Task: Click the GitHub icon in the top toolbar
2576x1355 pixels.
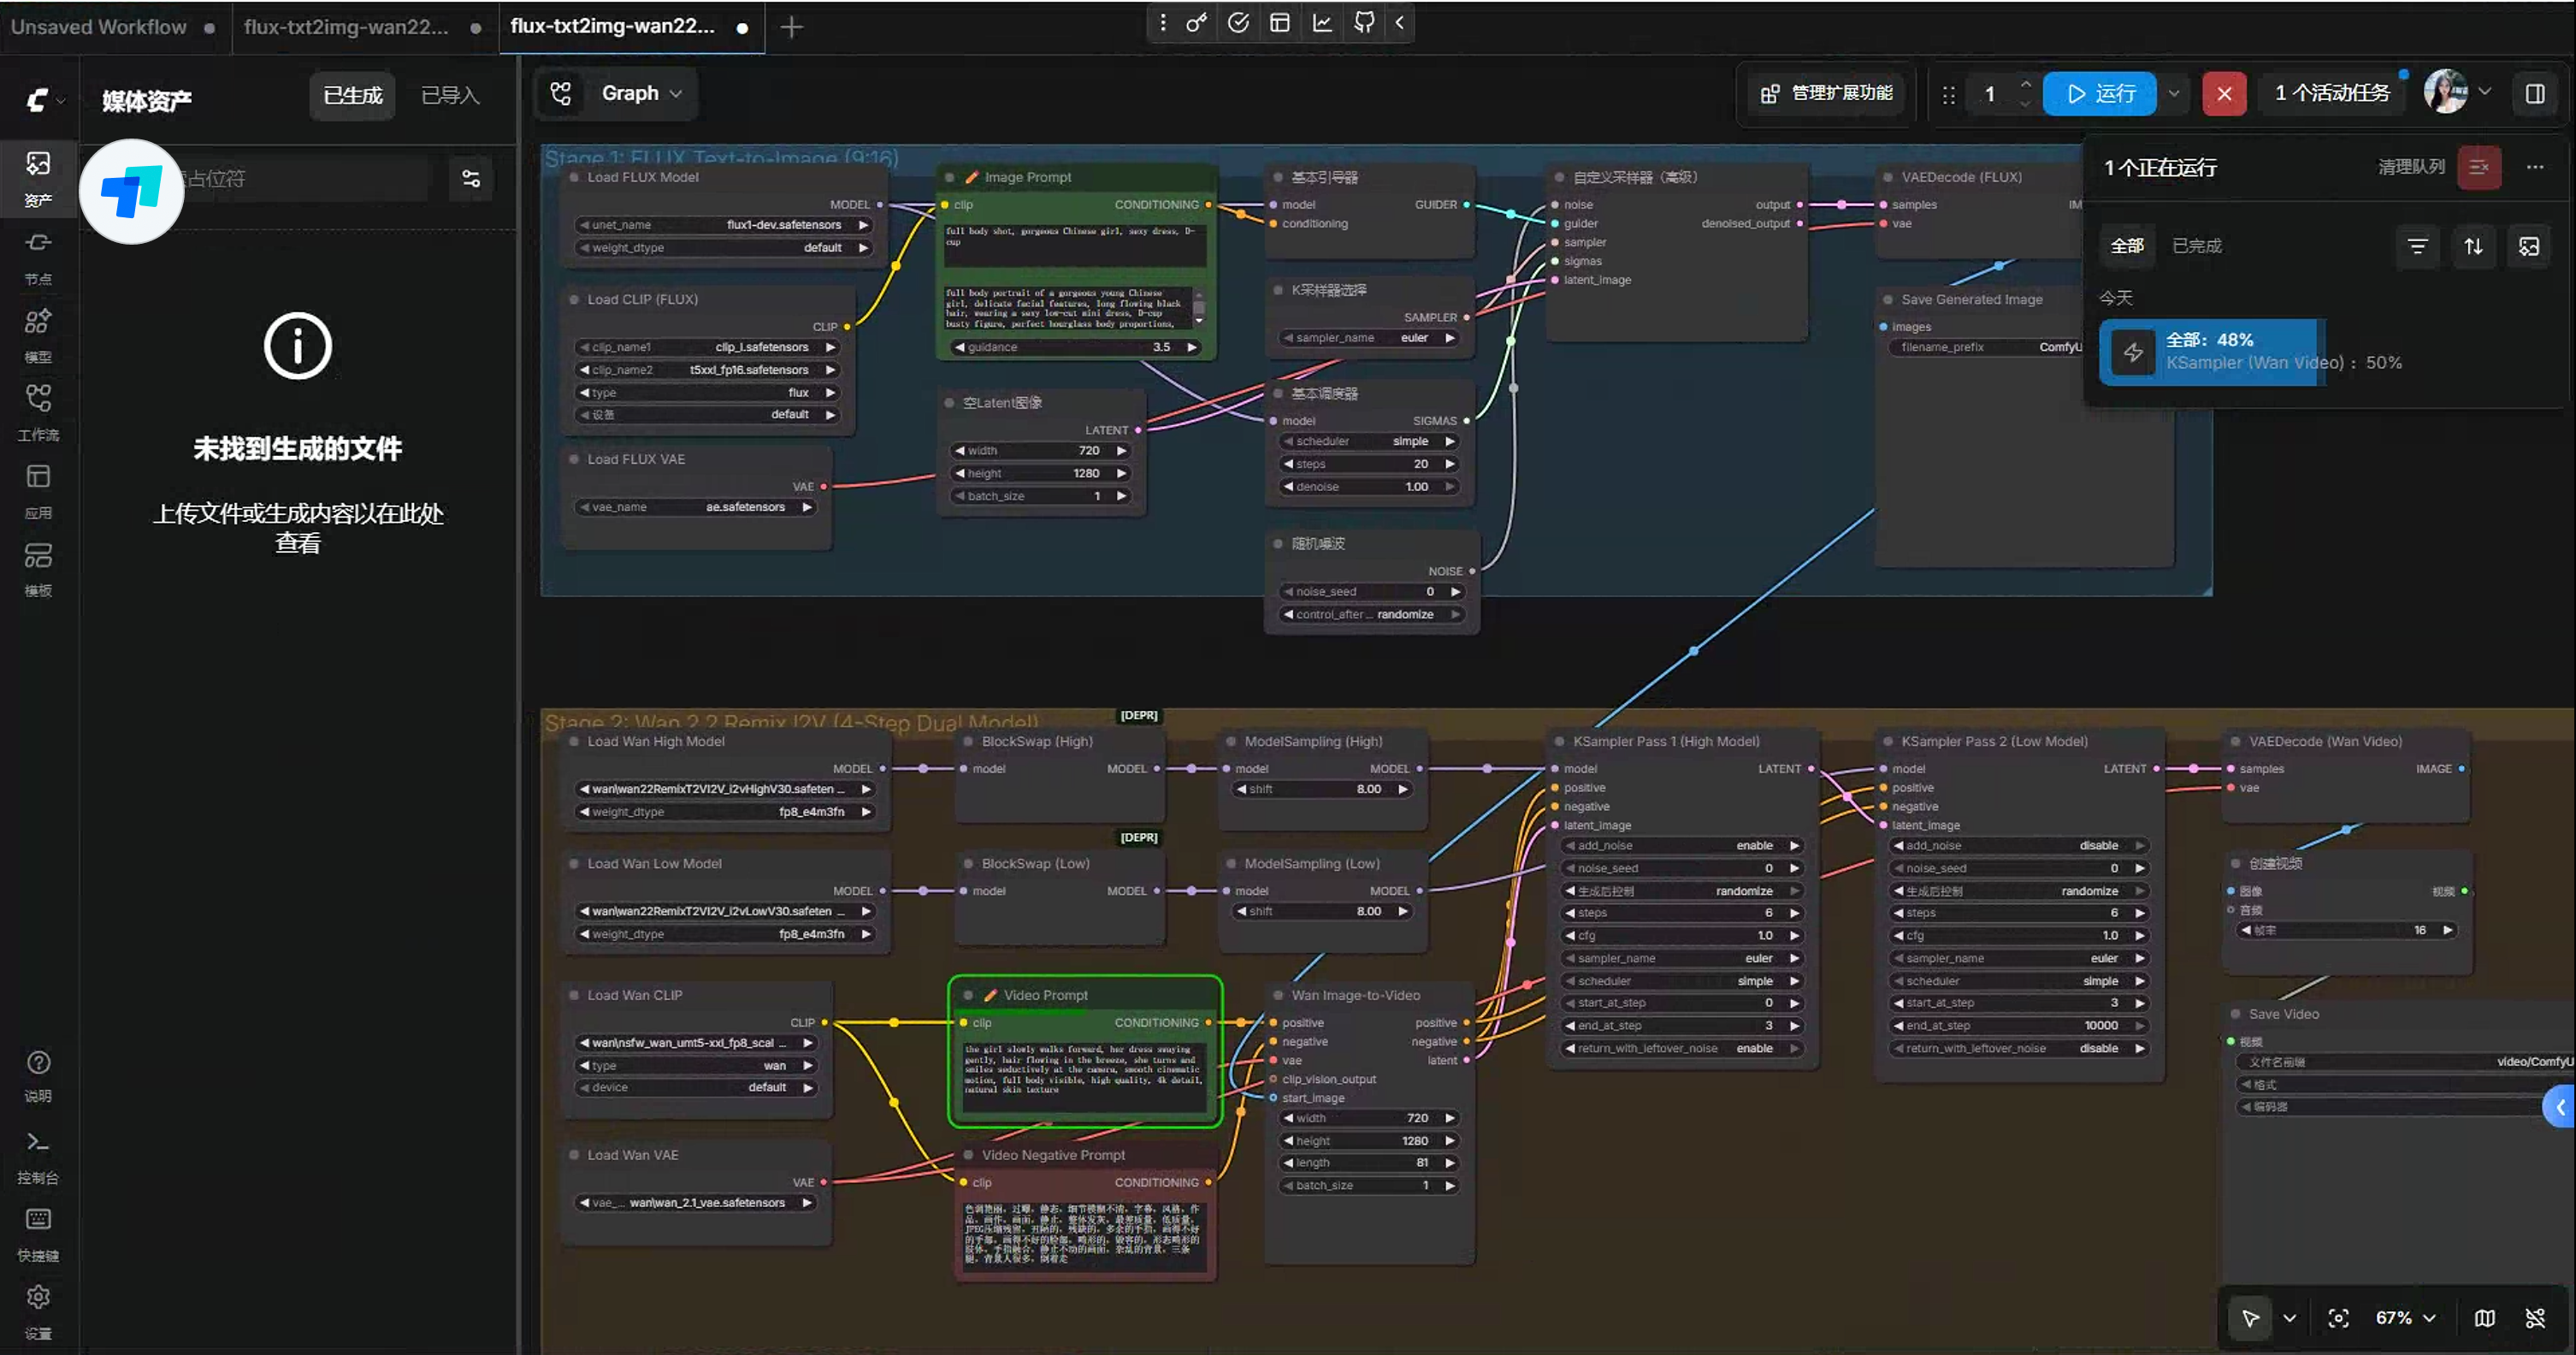Action: [1363, 22]
